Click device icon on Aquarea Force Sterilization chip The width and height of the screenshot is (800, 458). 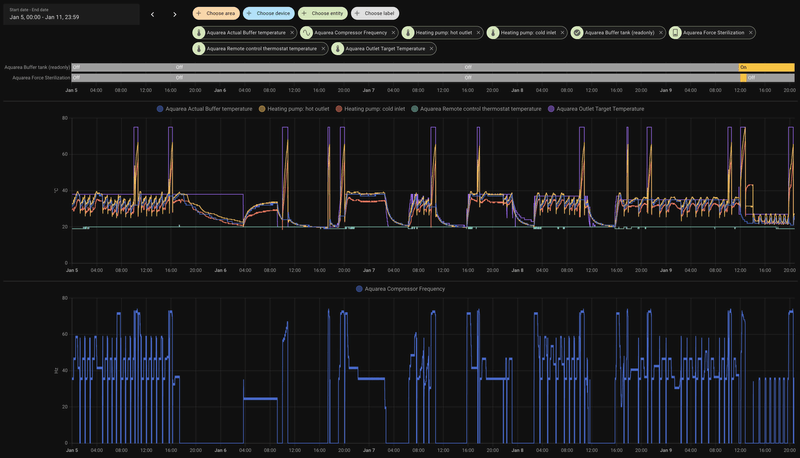[x=676, y=33]
